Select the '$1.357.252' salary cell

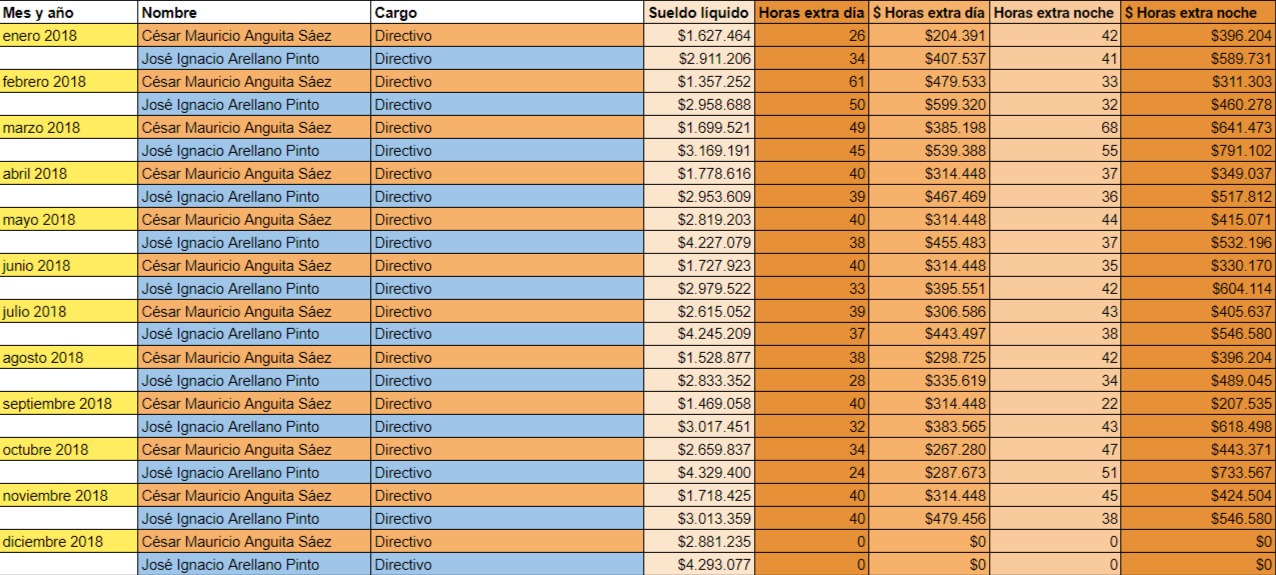pyautogui.click(x=699, y=82)
